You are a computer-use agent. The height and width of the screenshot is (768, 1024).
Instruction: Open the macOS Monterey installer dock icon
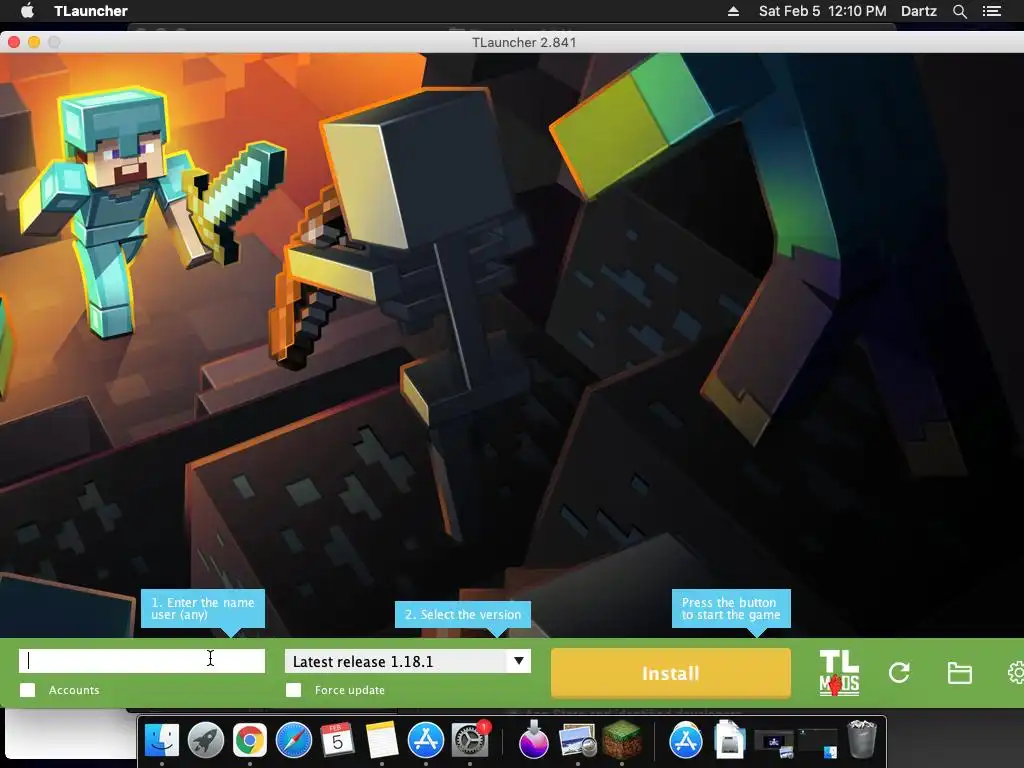pyautogui.click(x=534, y=739)
